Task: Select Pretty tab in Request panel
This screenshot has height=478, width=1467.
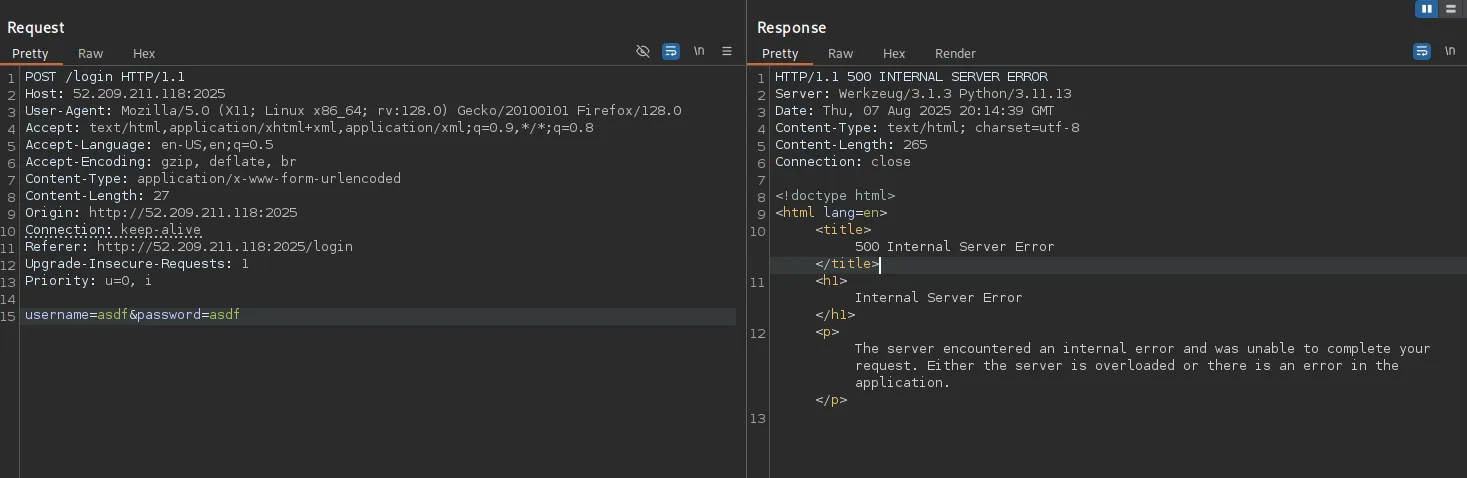Action: (x=30, y=54)
